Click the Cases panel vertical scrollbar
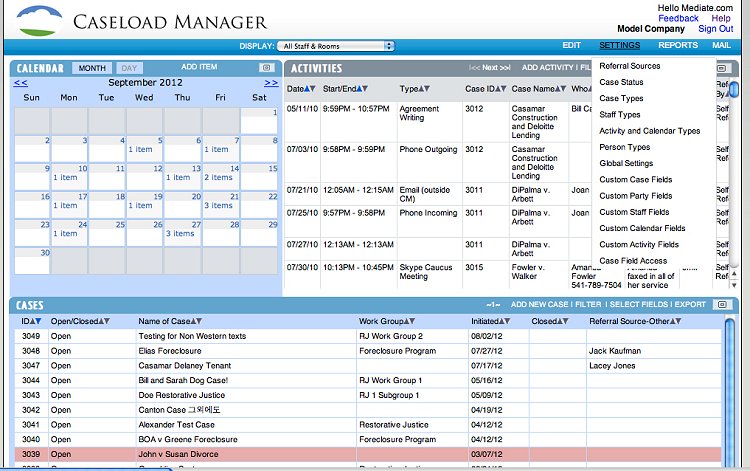The image size is (750, 471). coord(729,392)
